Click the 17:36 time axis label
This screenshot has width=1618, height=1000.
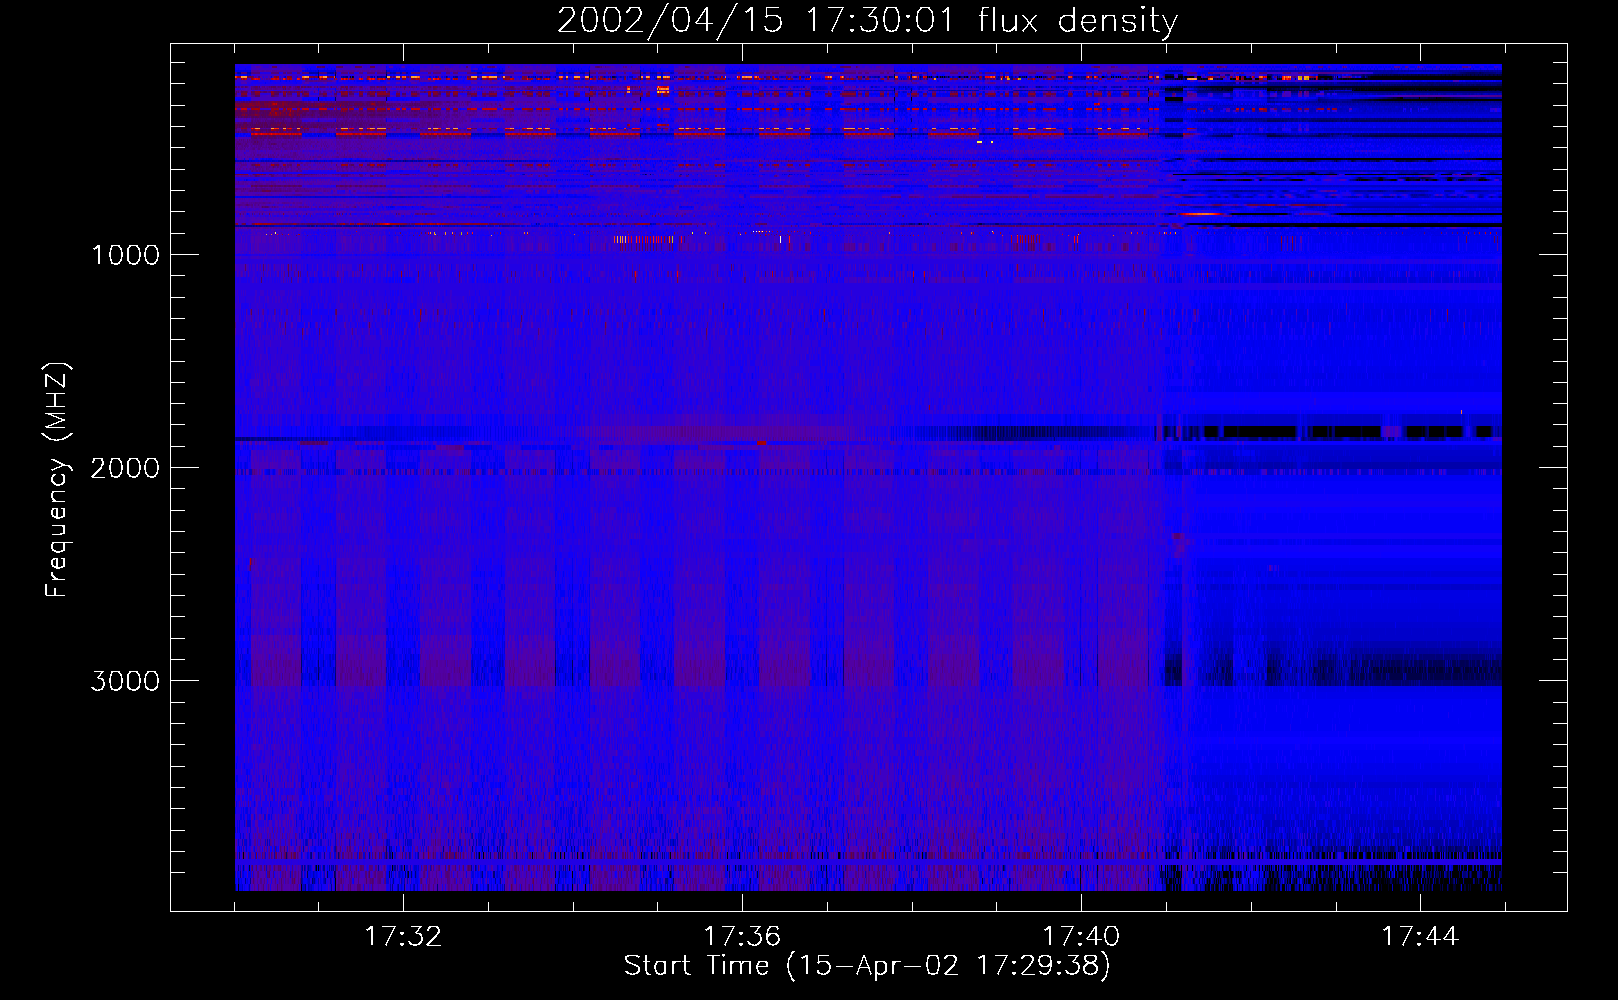coord(742,937)
